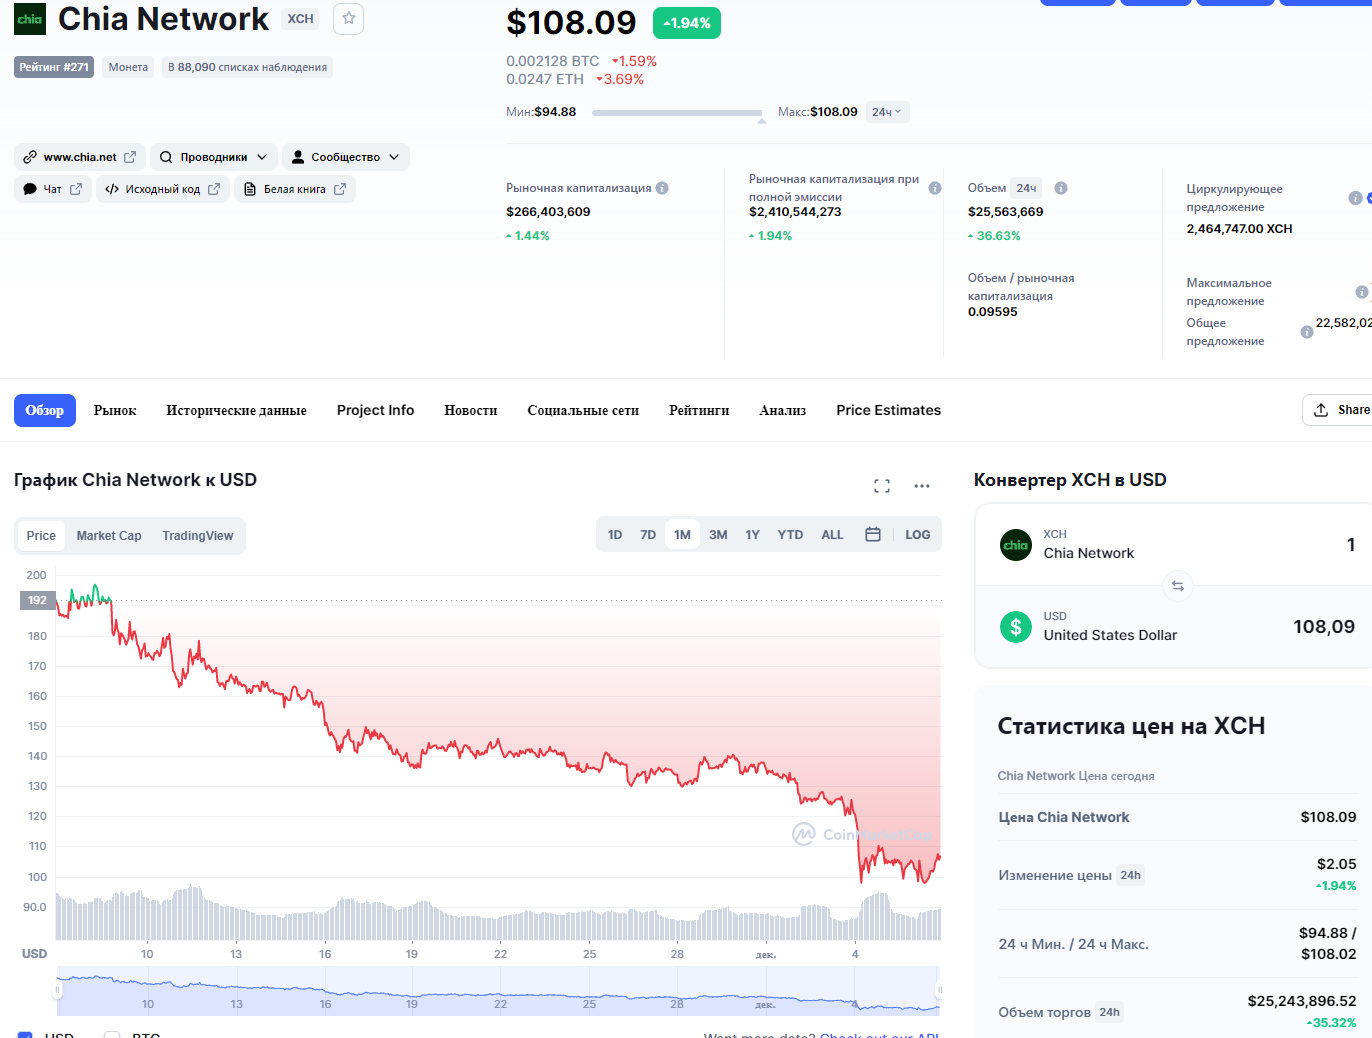Open the calendar date range picker
This screenshot has height=1038, width=1372.
coord(873,535)
